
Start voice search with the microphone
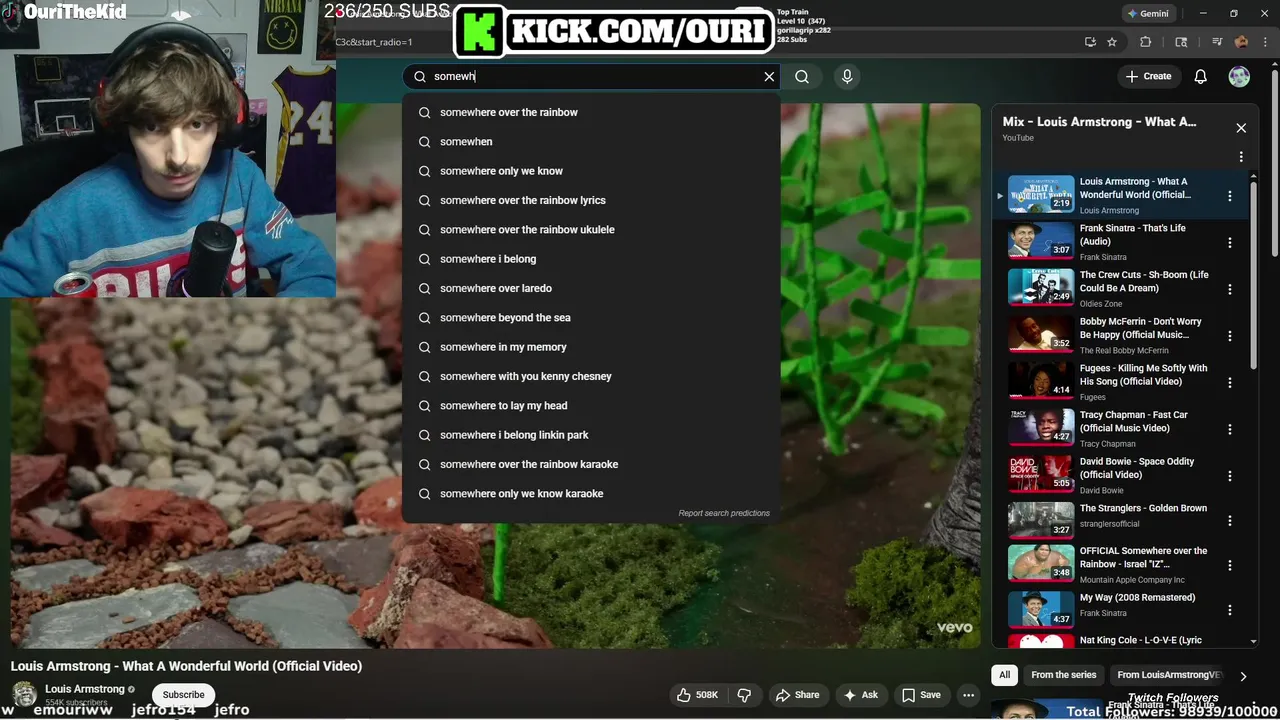[847, 76]
